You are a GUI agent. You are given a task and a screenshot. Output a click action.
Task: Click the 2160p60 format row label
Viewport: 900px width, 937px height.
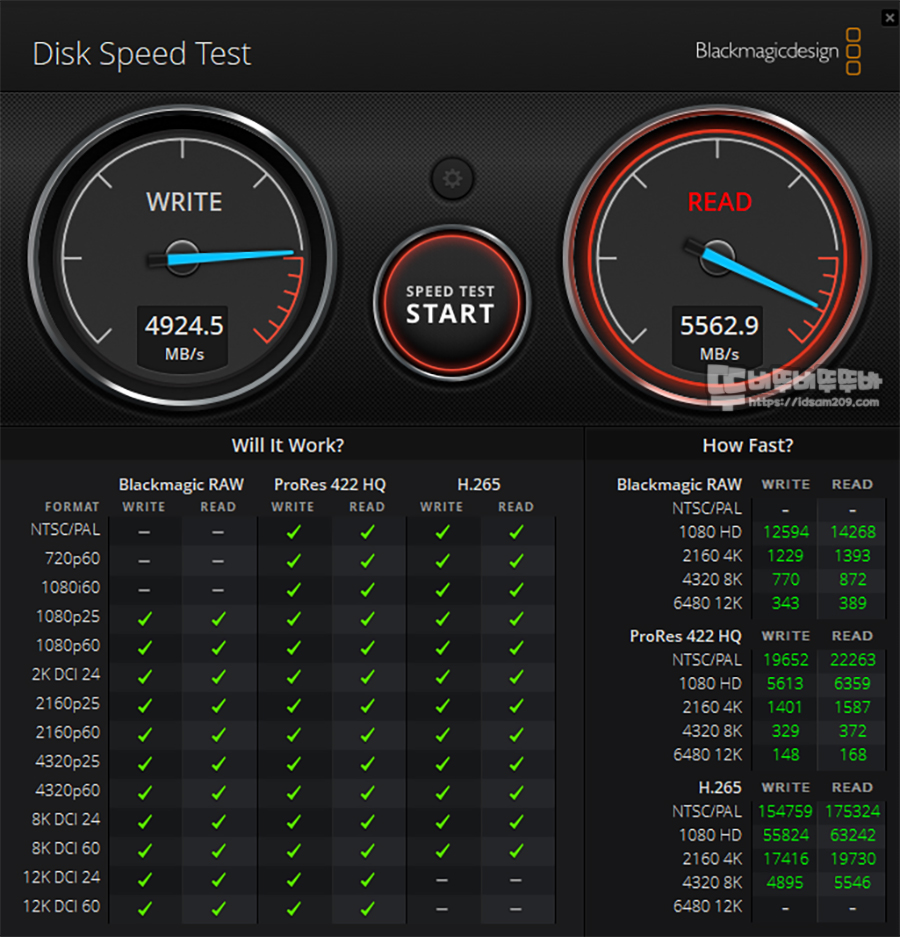pos(68,733)
